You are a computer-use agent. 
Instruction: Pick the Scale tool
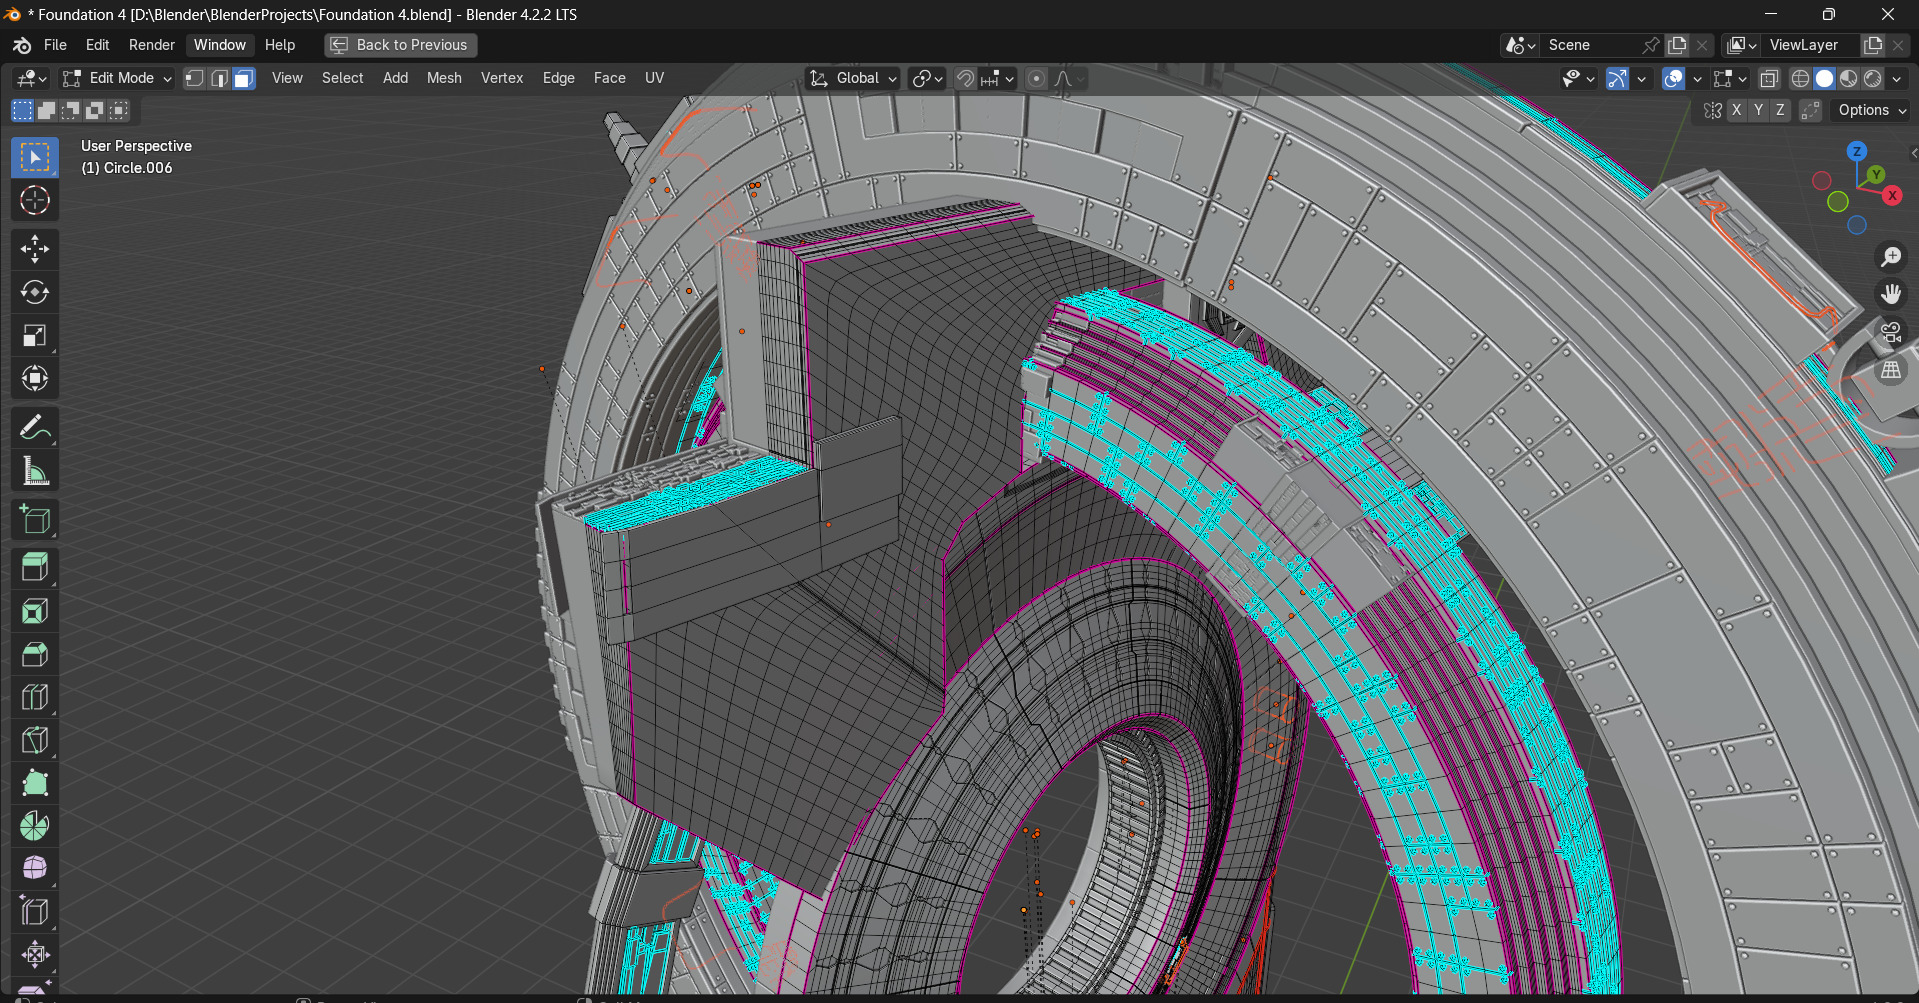[35, 335]
